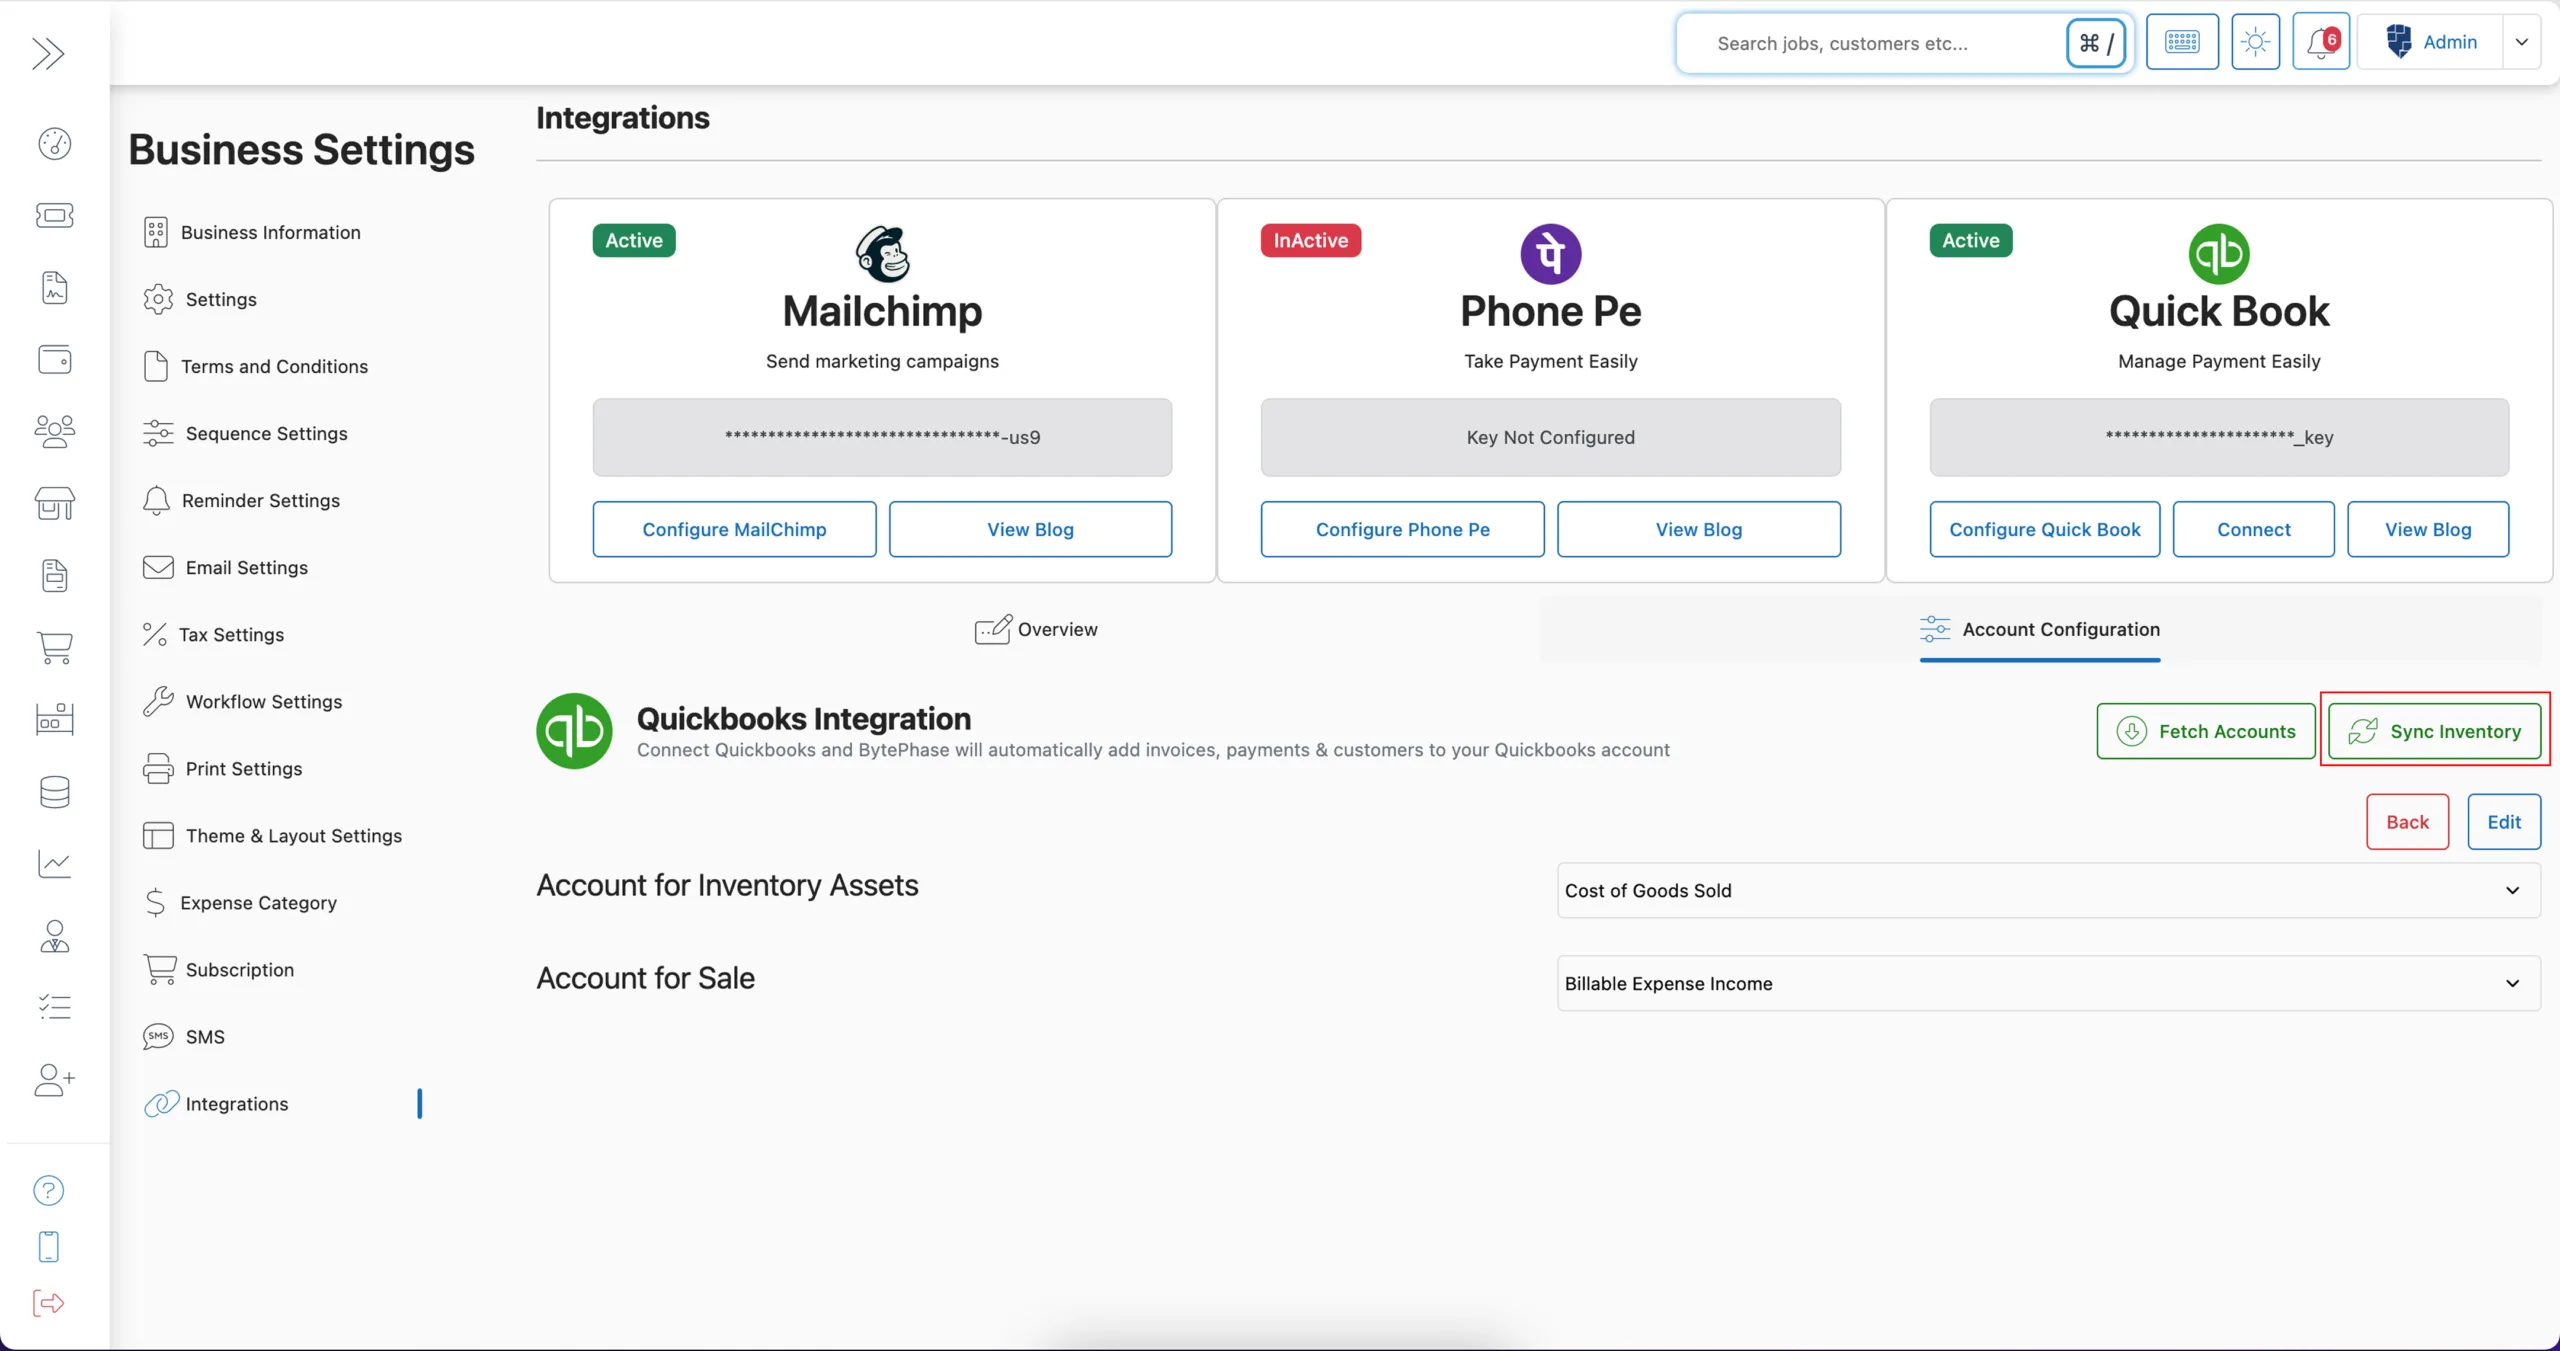Image resolution: width=2560 pixels, height=1351 pixels.
Task: Click the Admin profile button
Action: (2430, 42)
